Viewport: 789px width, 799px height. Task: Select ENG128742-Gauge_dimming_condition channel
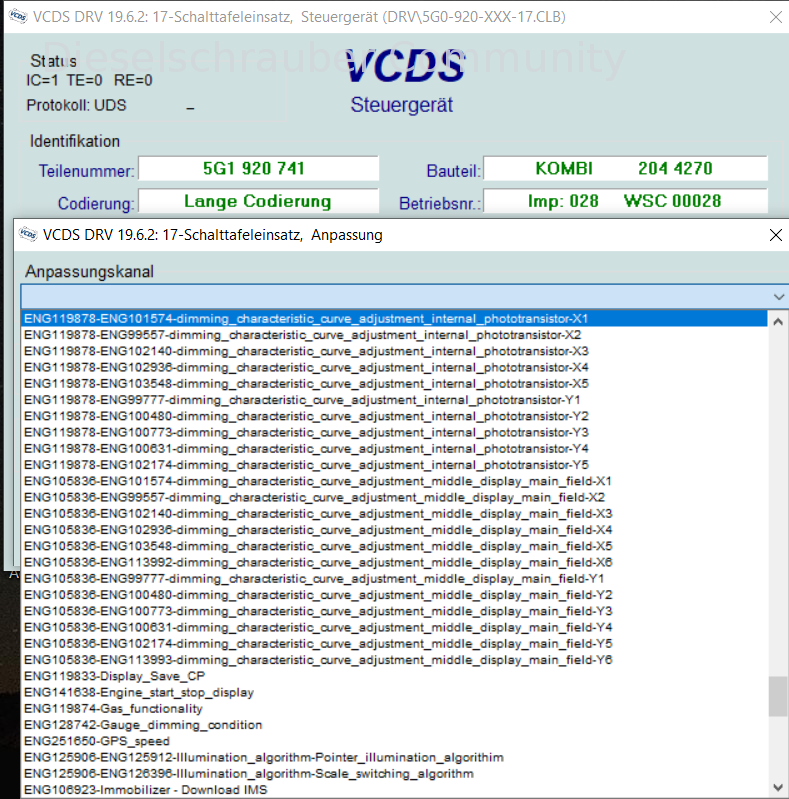[394, 725]
